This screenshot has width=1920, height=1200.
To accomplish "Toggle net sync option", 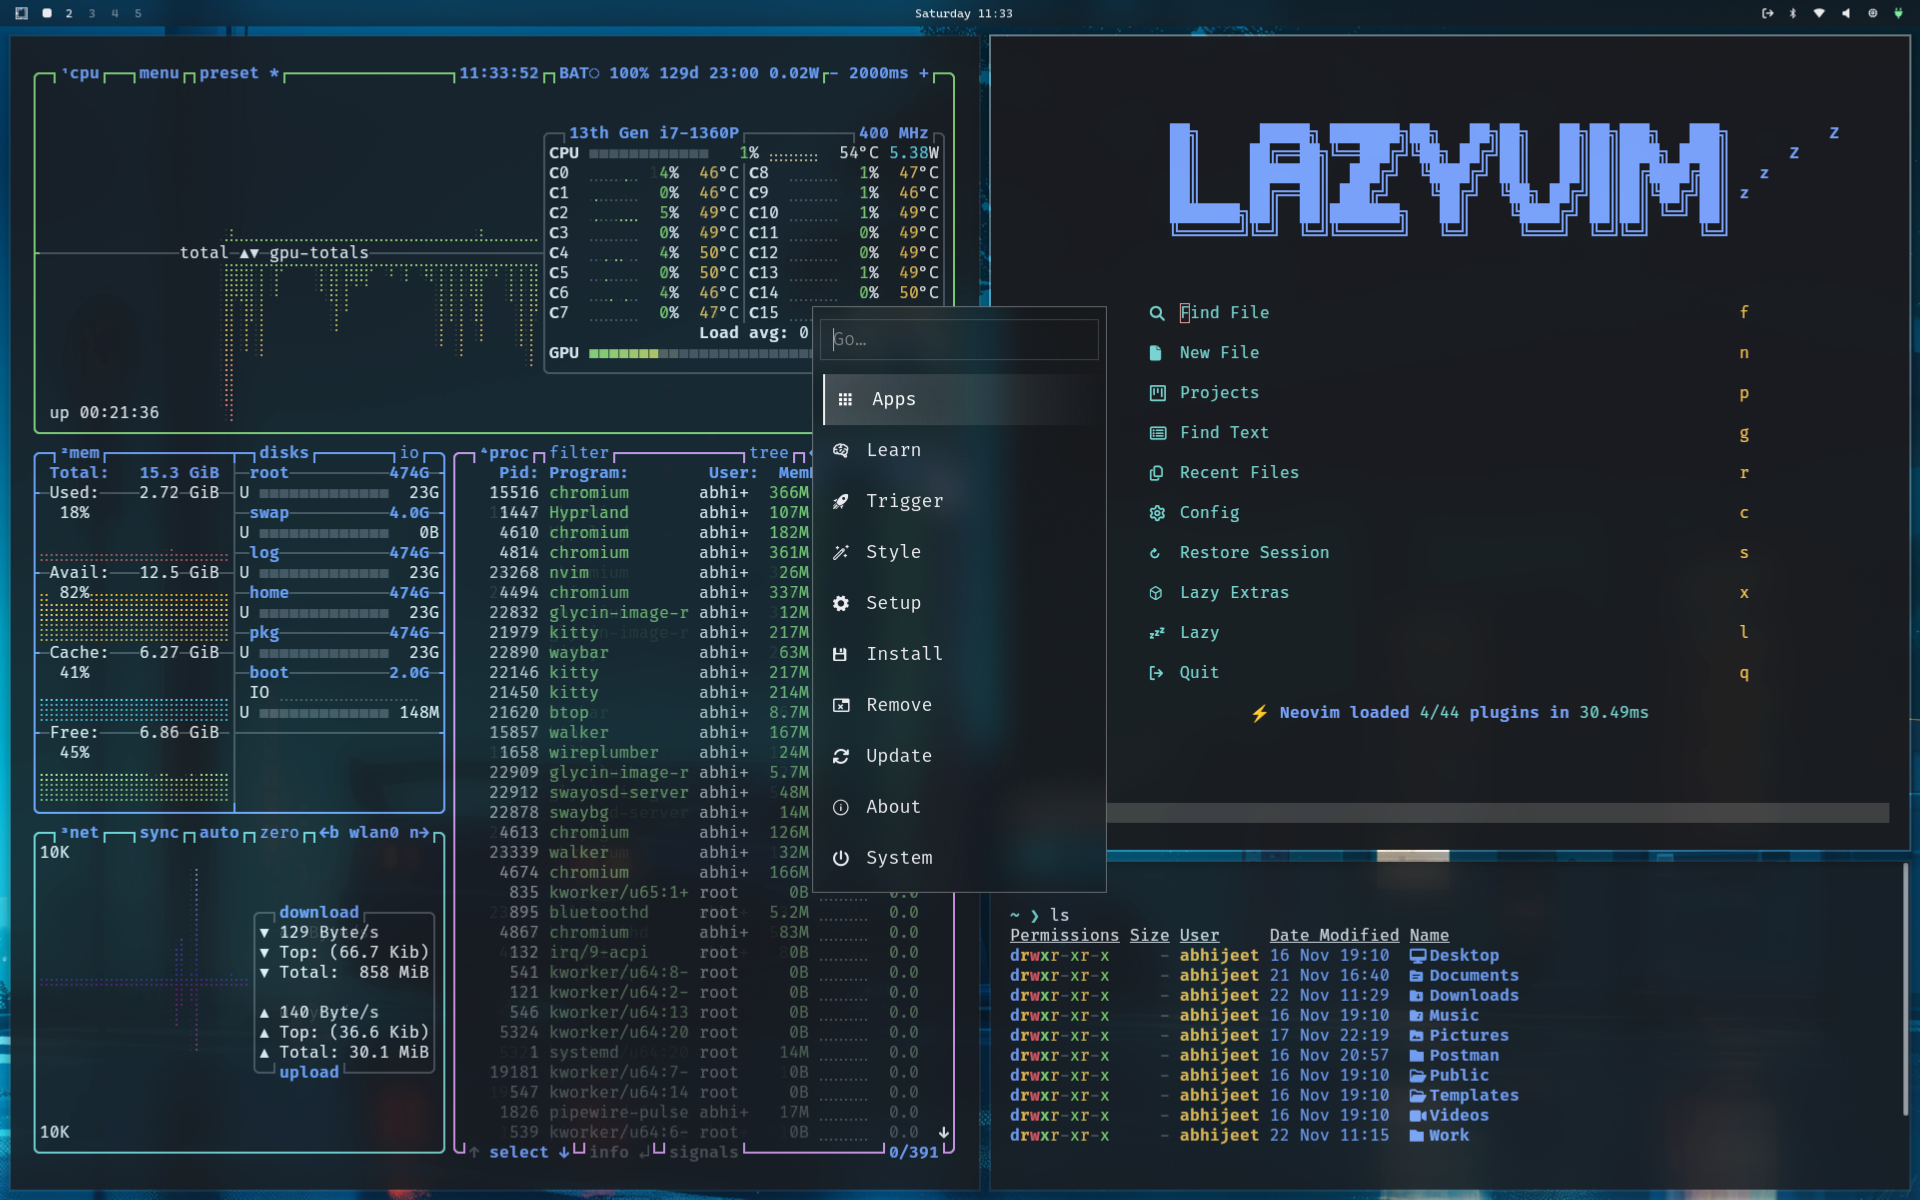I will coord(159,833).
